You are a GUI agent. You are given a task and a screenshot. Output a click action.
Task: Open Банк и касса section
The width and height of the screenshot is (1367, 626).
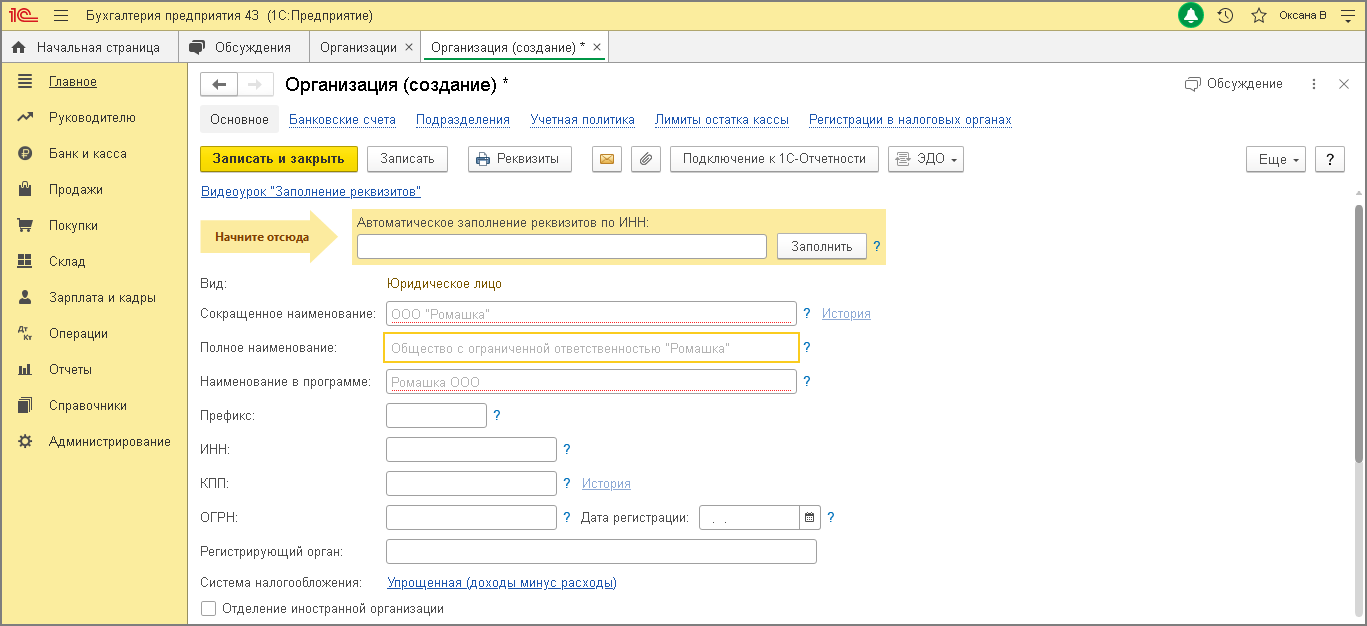[x=88, y=154]
